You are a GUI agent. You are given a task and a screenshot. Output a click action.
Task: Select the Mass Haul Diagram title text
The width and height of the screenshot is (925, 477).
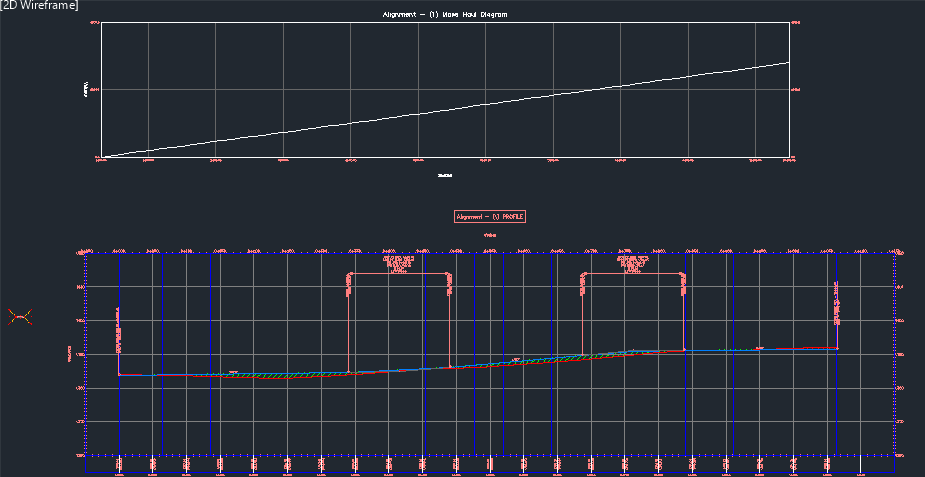(445, 14)
